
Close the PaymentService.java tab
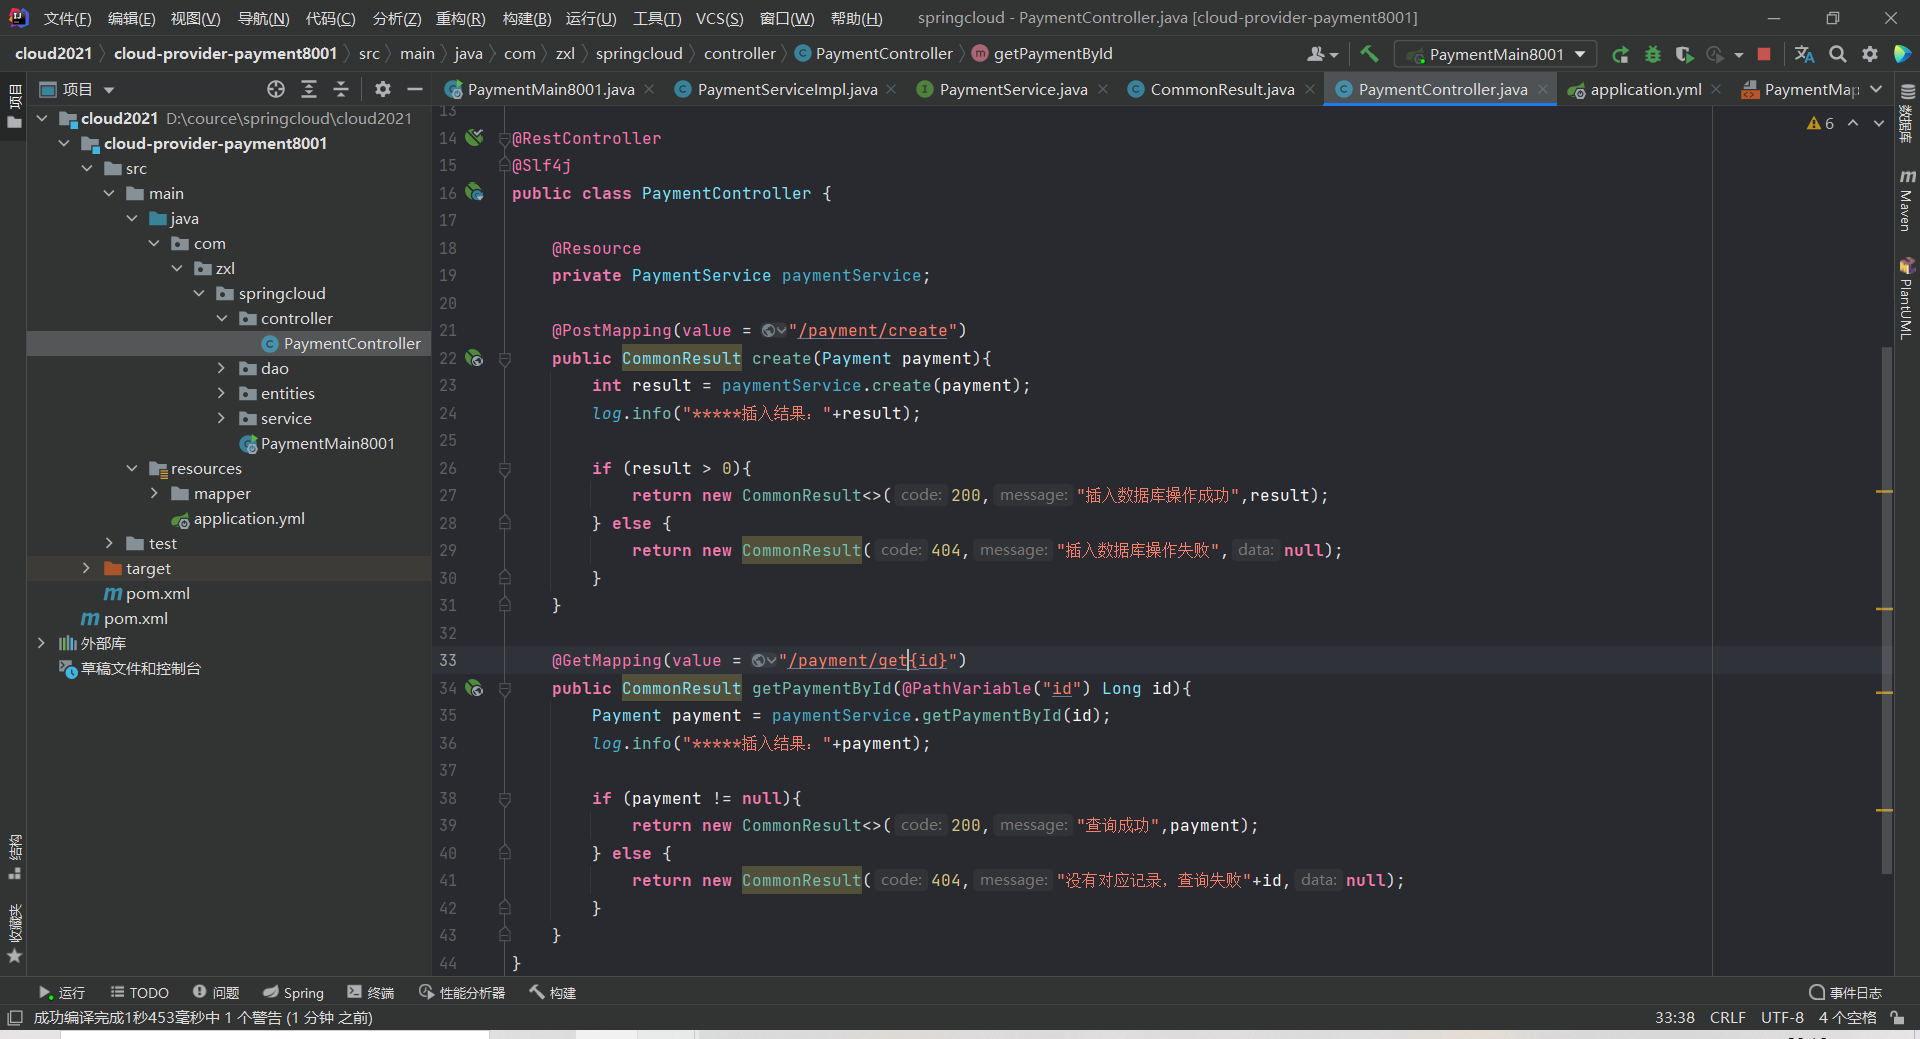[x=1103, y=89]
